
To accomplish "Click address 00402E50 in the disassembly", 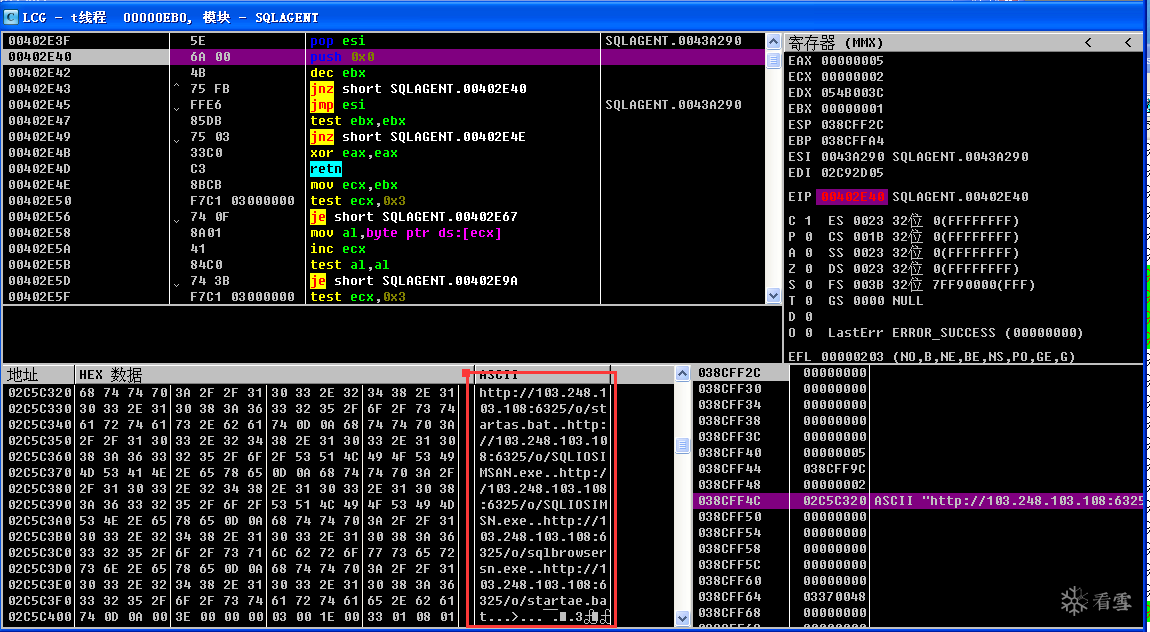I will click(40, 201).
